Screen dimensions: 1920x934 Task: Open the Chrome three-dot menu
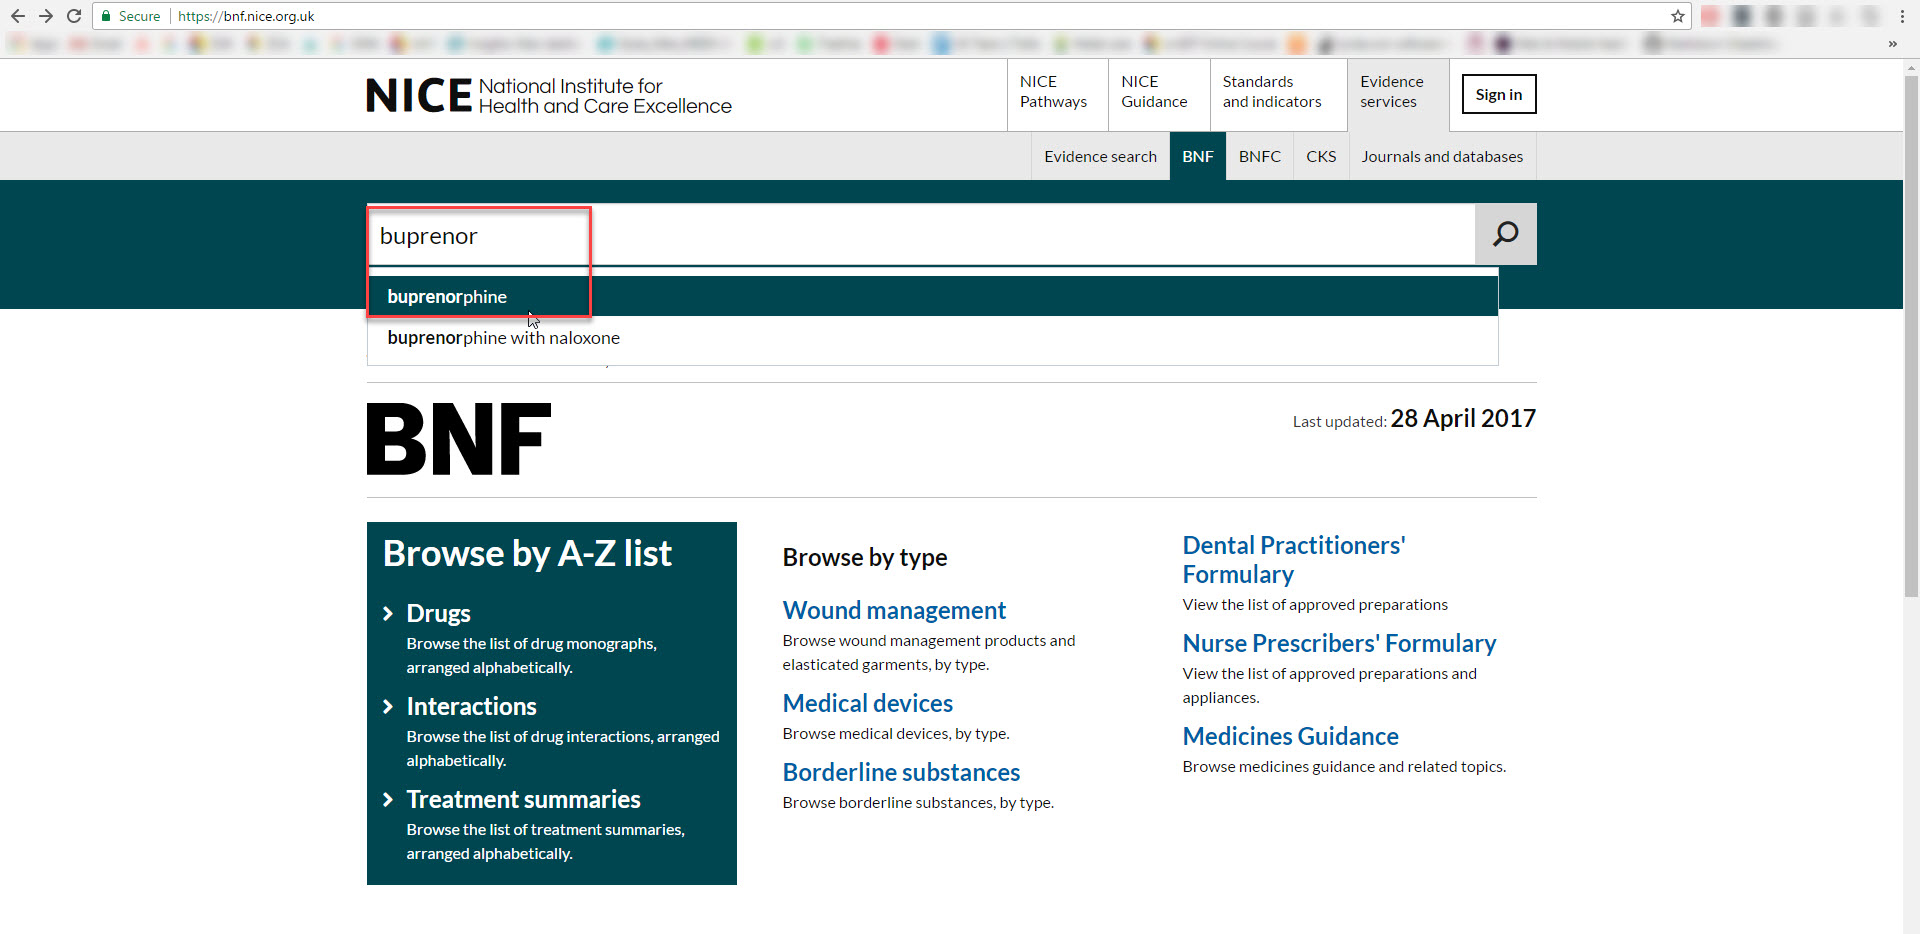(1902, 16)
